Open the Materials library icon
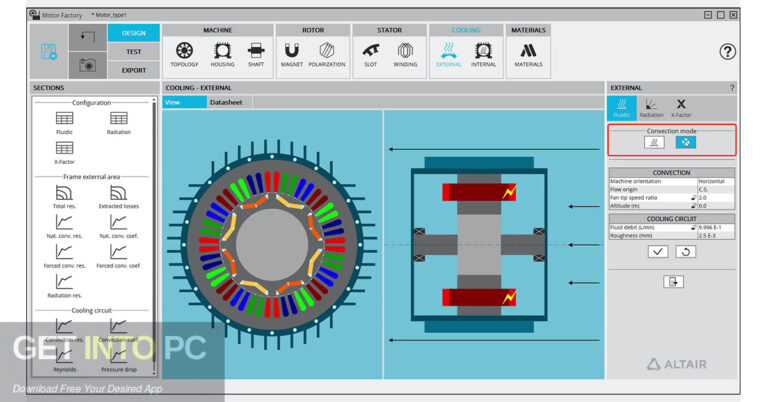This screenshot has width=768, height=402. pyautogui.click(x=528, y=54)
